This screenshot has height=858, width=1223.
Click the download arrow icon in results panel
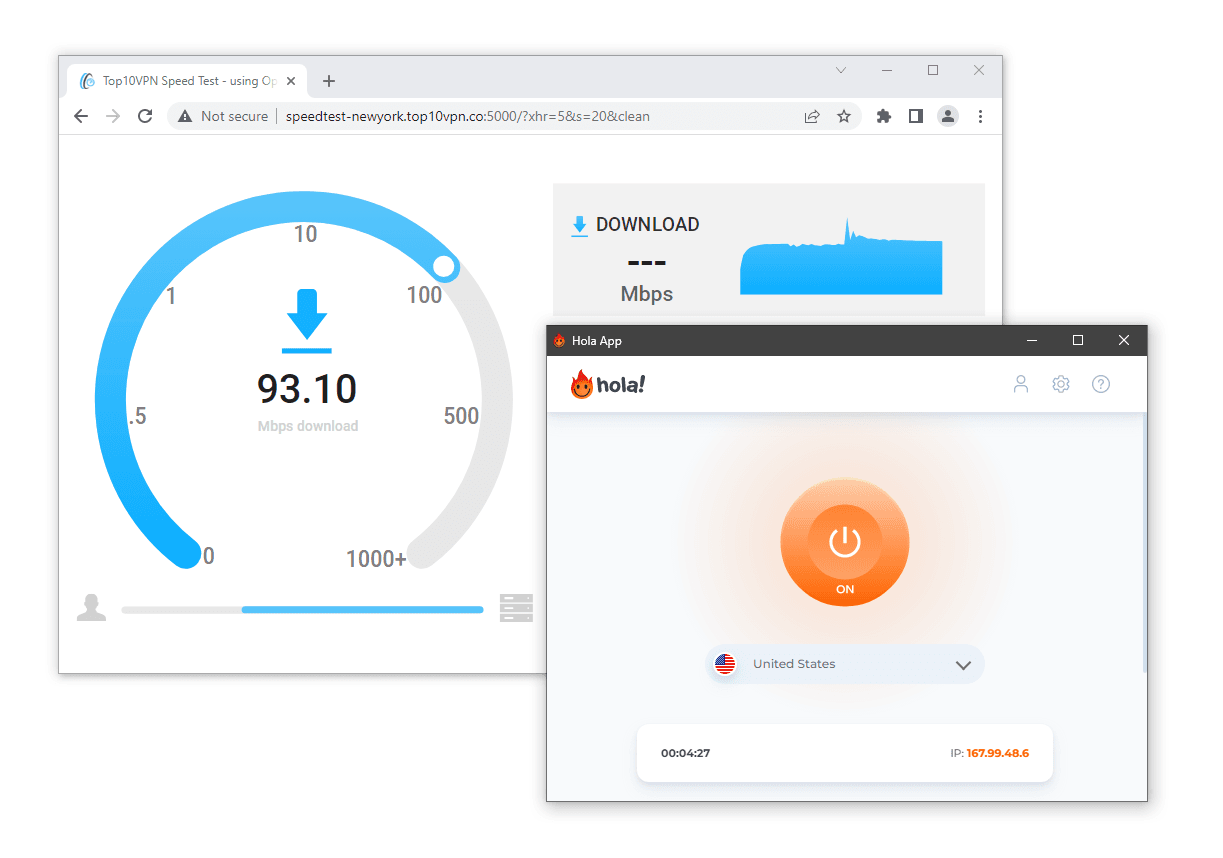tap(579, 225)
